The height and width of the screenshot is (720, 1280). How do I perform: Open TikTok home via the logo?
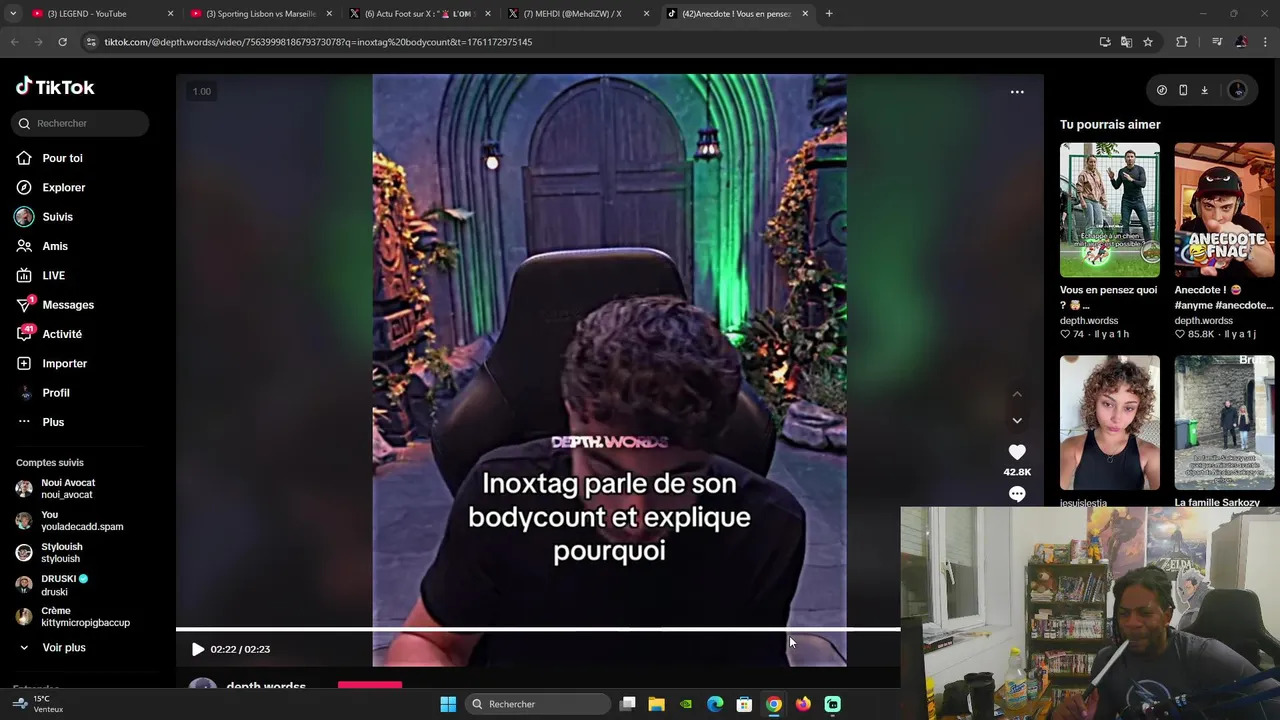(x=55, y=87)
